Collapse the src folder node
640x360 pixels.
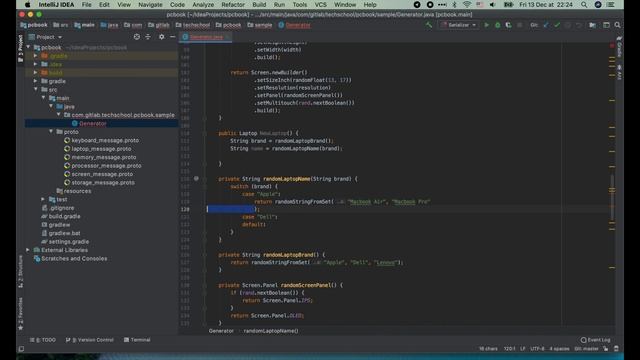36,89
